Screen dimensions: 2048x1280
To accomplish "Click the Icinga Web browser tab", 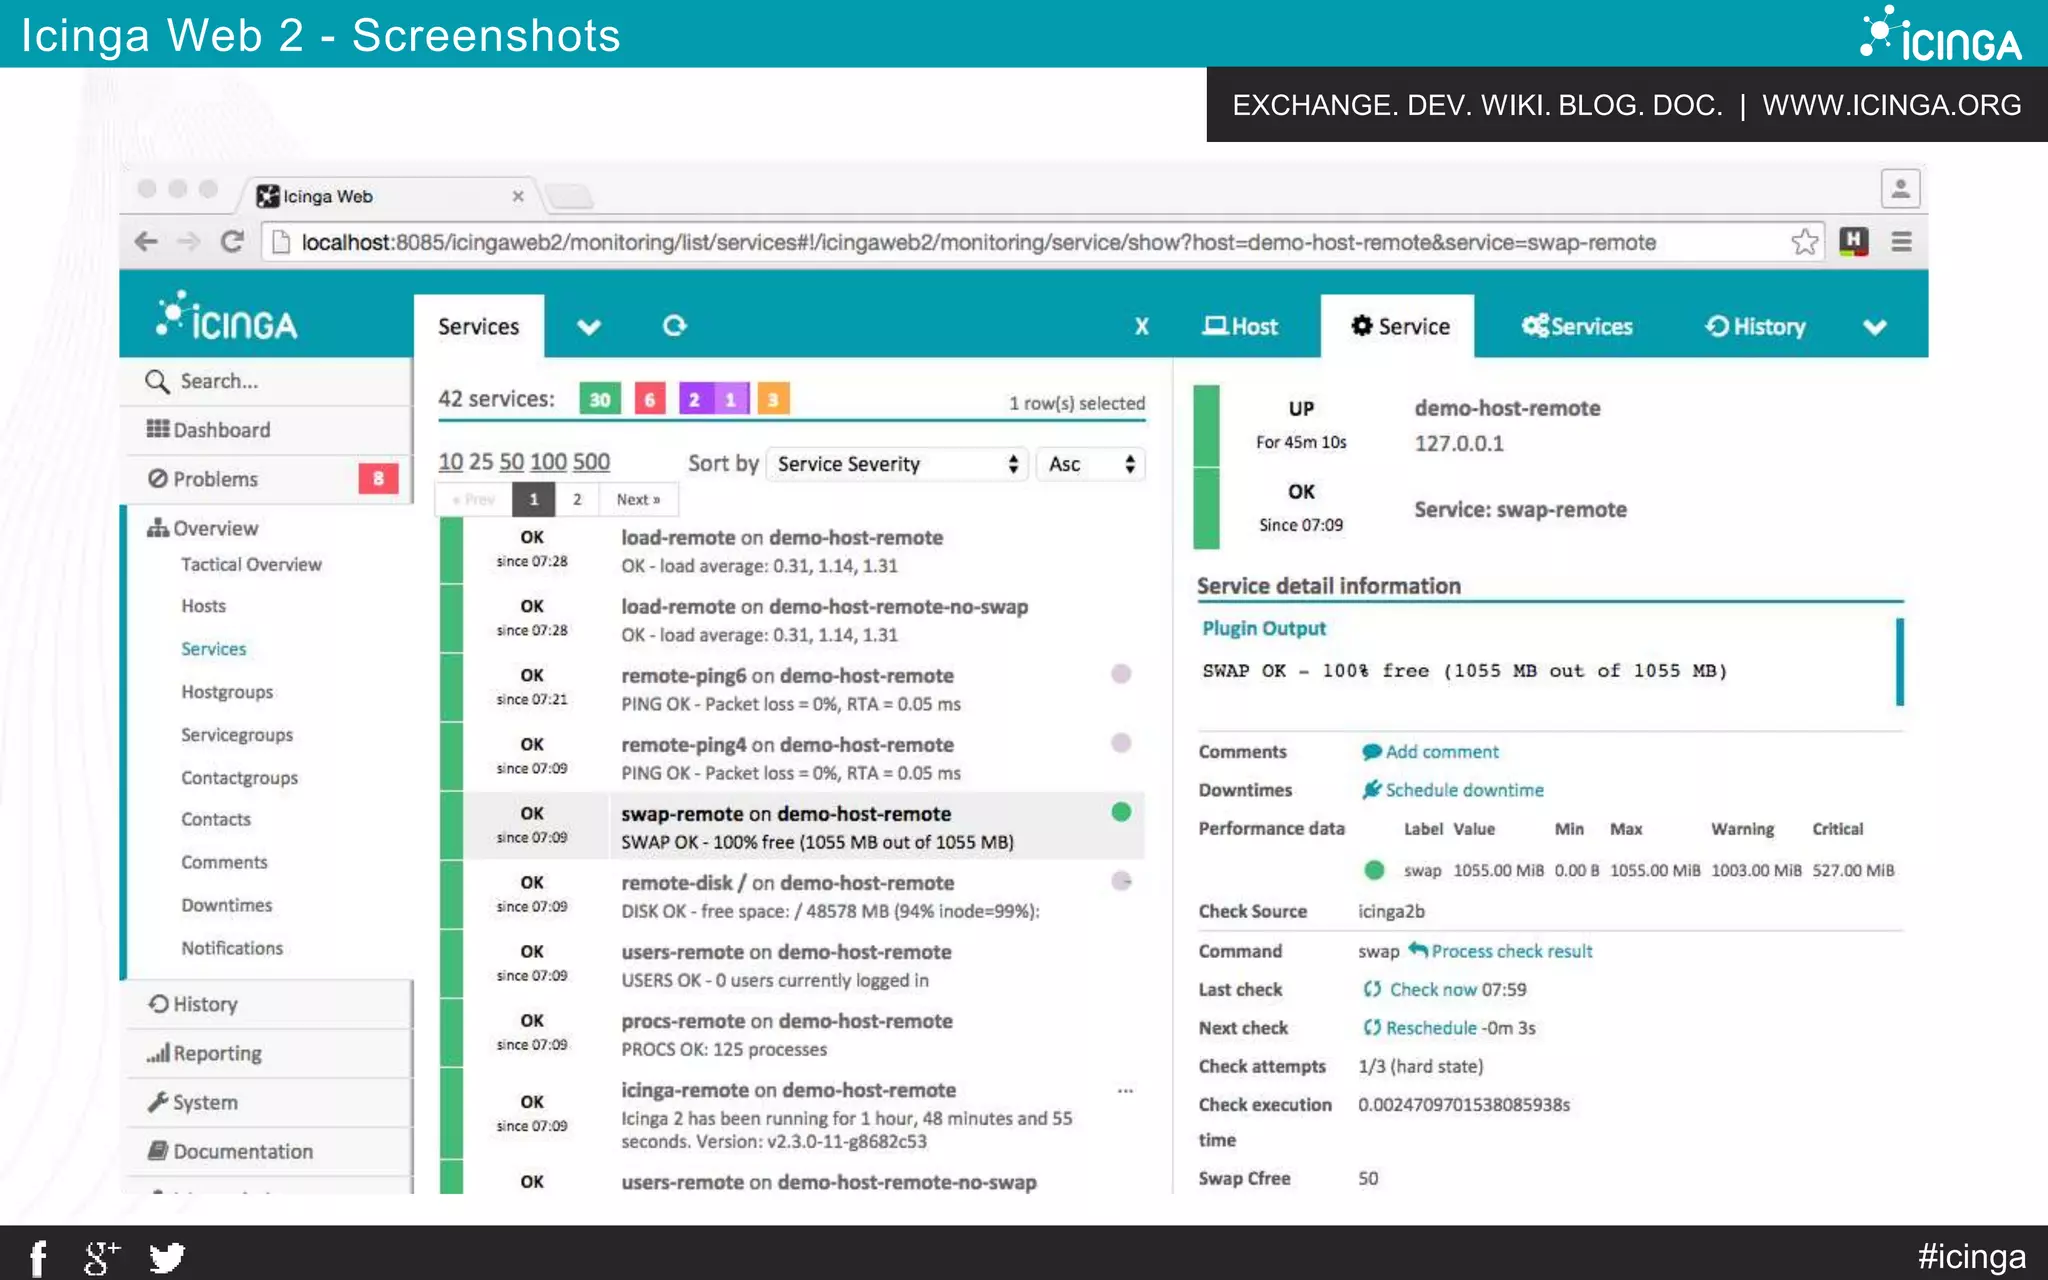I will click(390, 196).
